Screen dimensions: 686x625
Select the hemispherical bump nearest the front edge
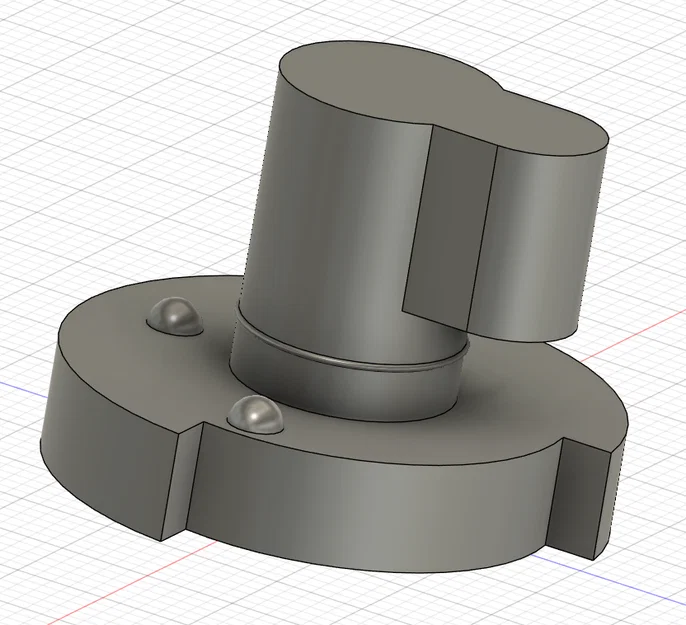pos(256,414)
